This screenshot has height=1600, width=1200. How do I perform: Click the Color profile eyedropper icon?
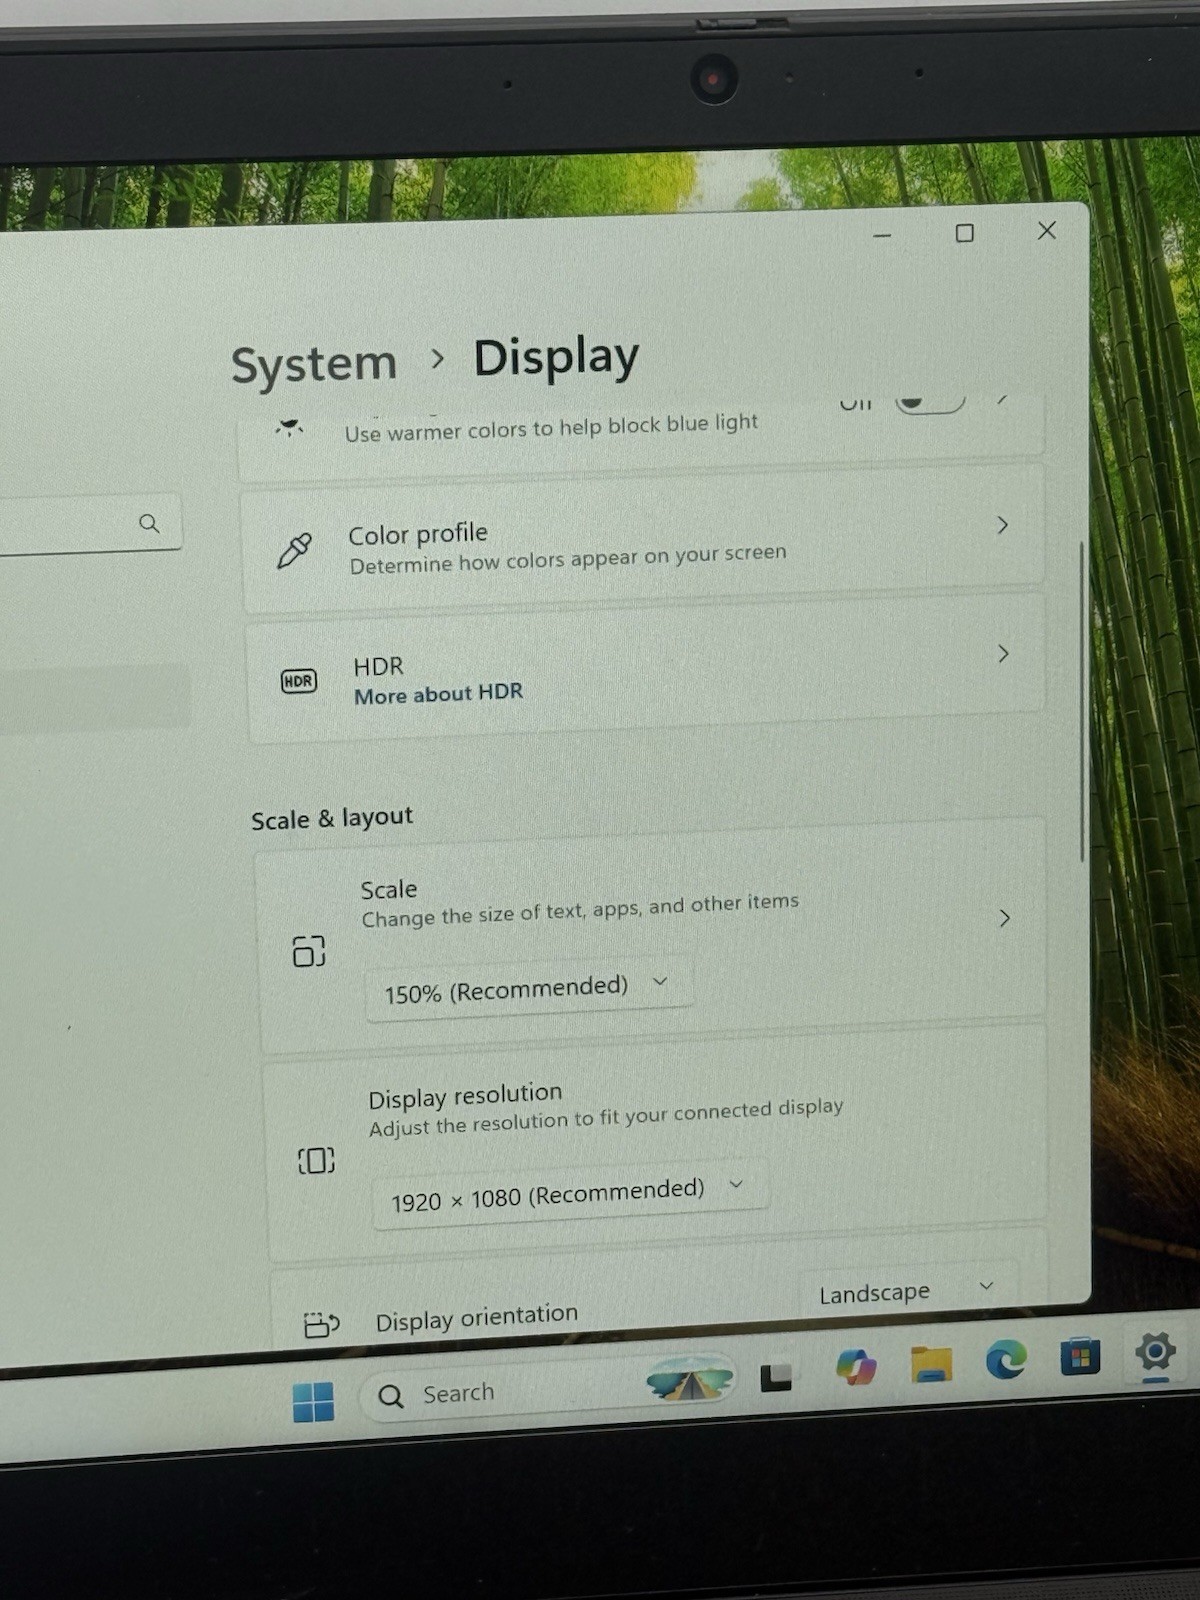pos(294,550)
